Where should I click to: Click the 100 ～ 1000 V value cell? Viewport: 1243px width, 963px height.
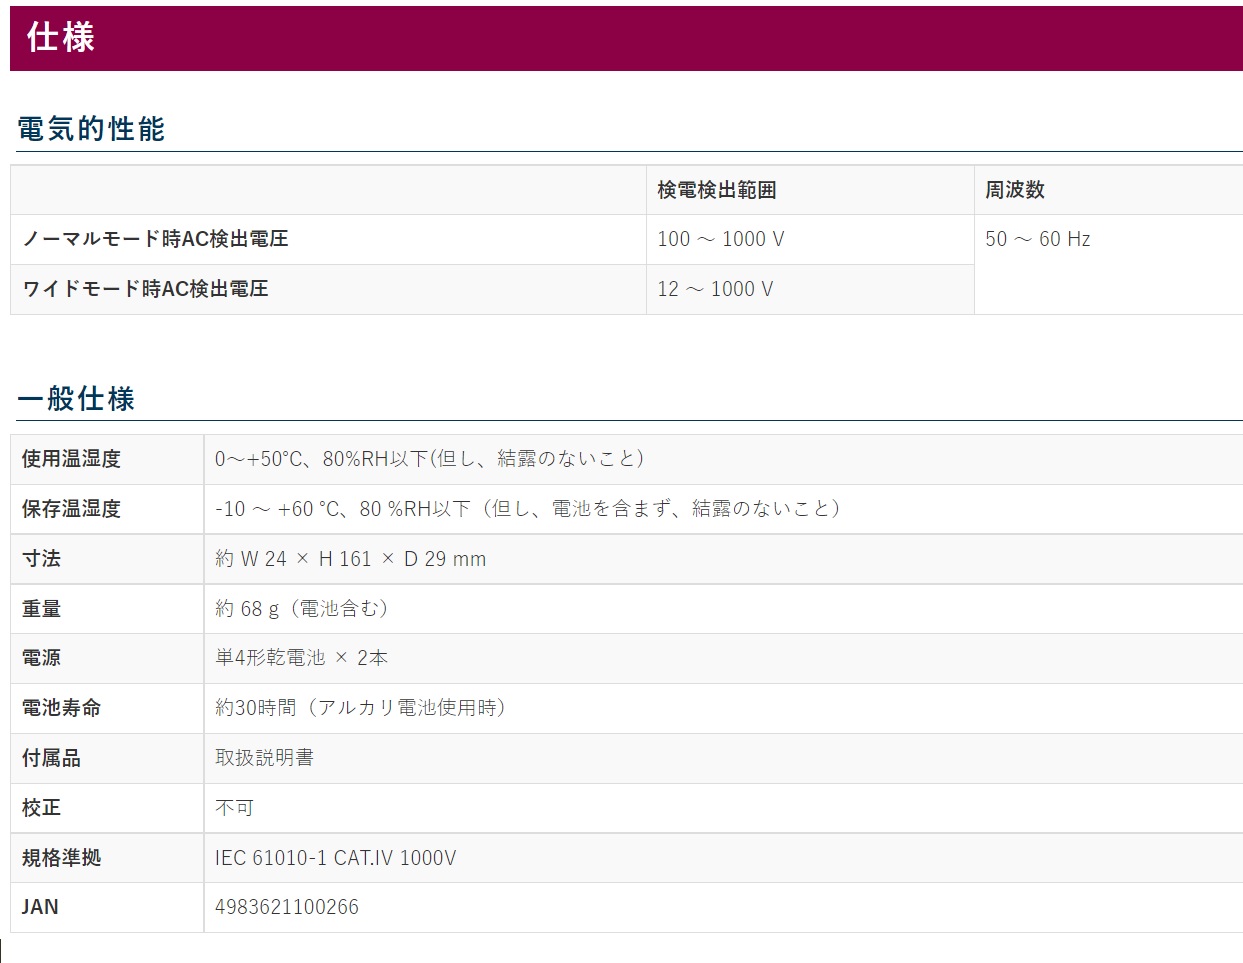(x=720, y=239)
